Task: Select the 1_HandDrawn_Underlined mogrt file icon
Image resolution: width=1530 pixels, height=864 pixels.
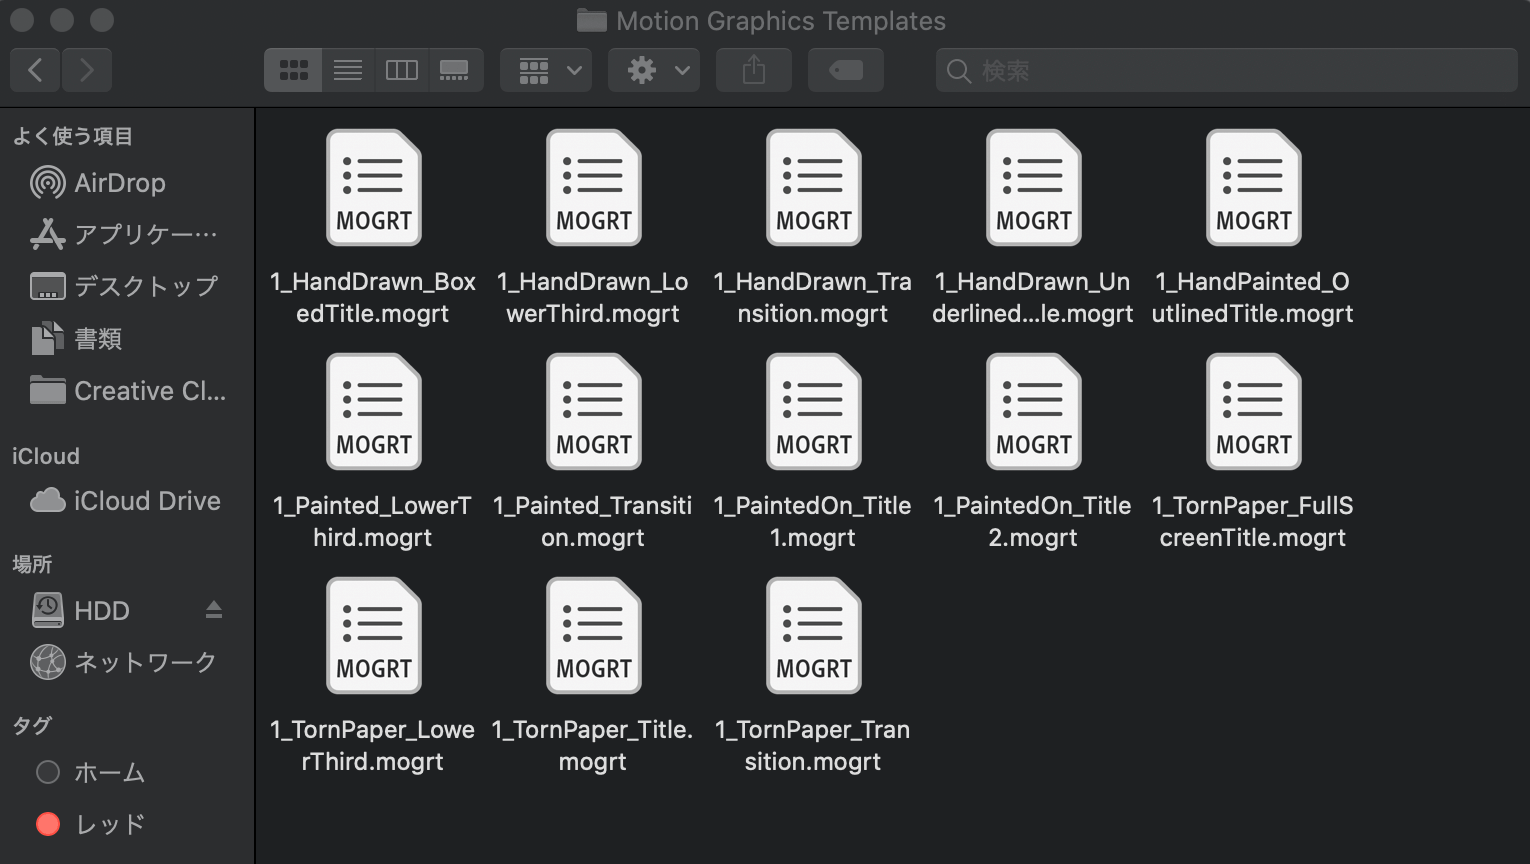Action: pyautogui.click(x=1033, y=188)
